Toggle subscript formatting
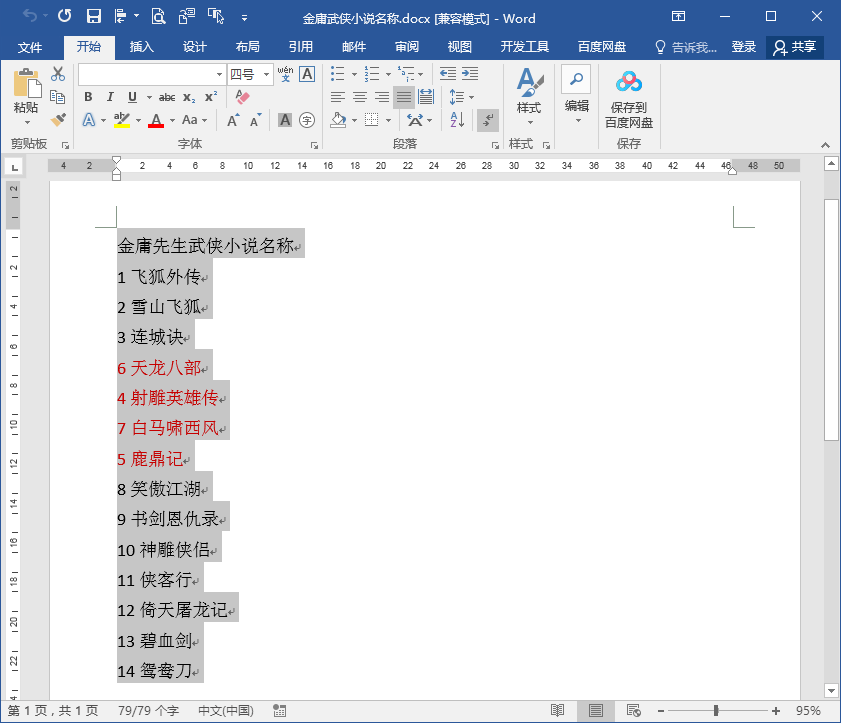 pos(189,97)
